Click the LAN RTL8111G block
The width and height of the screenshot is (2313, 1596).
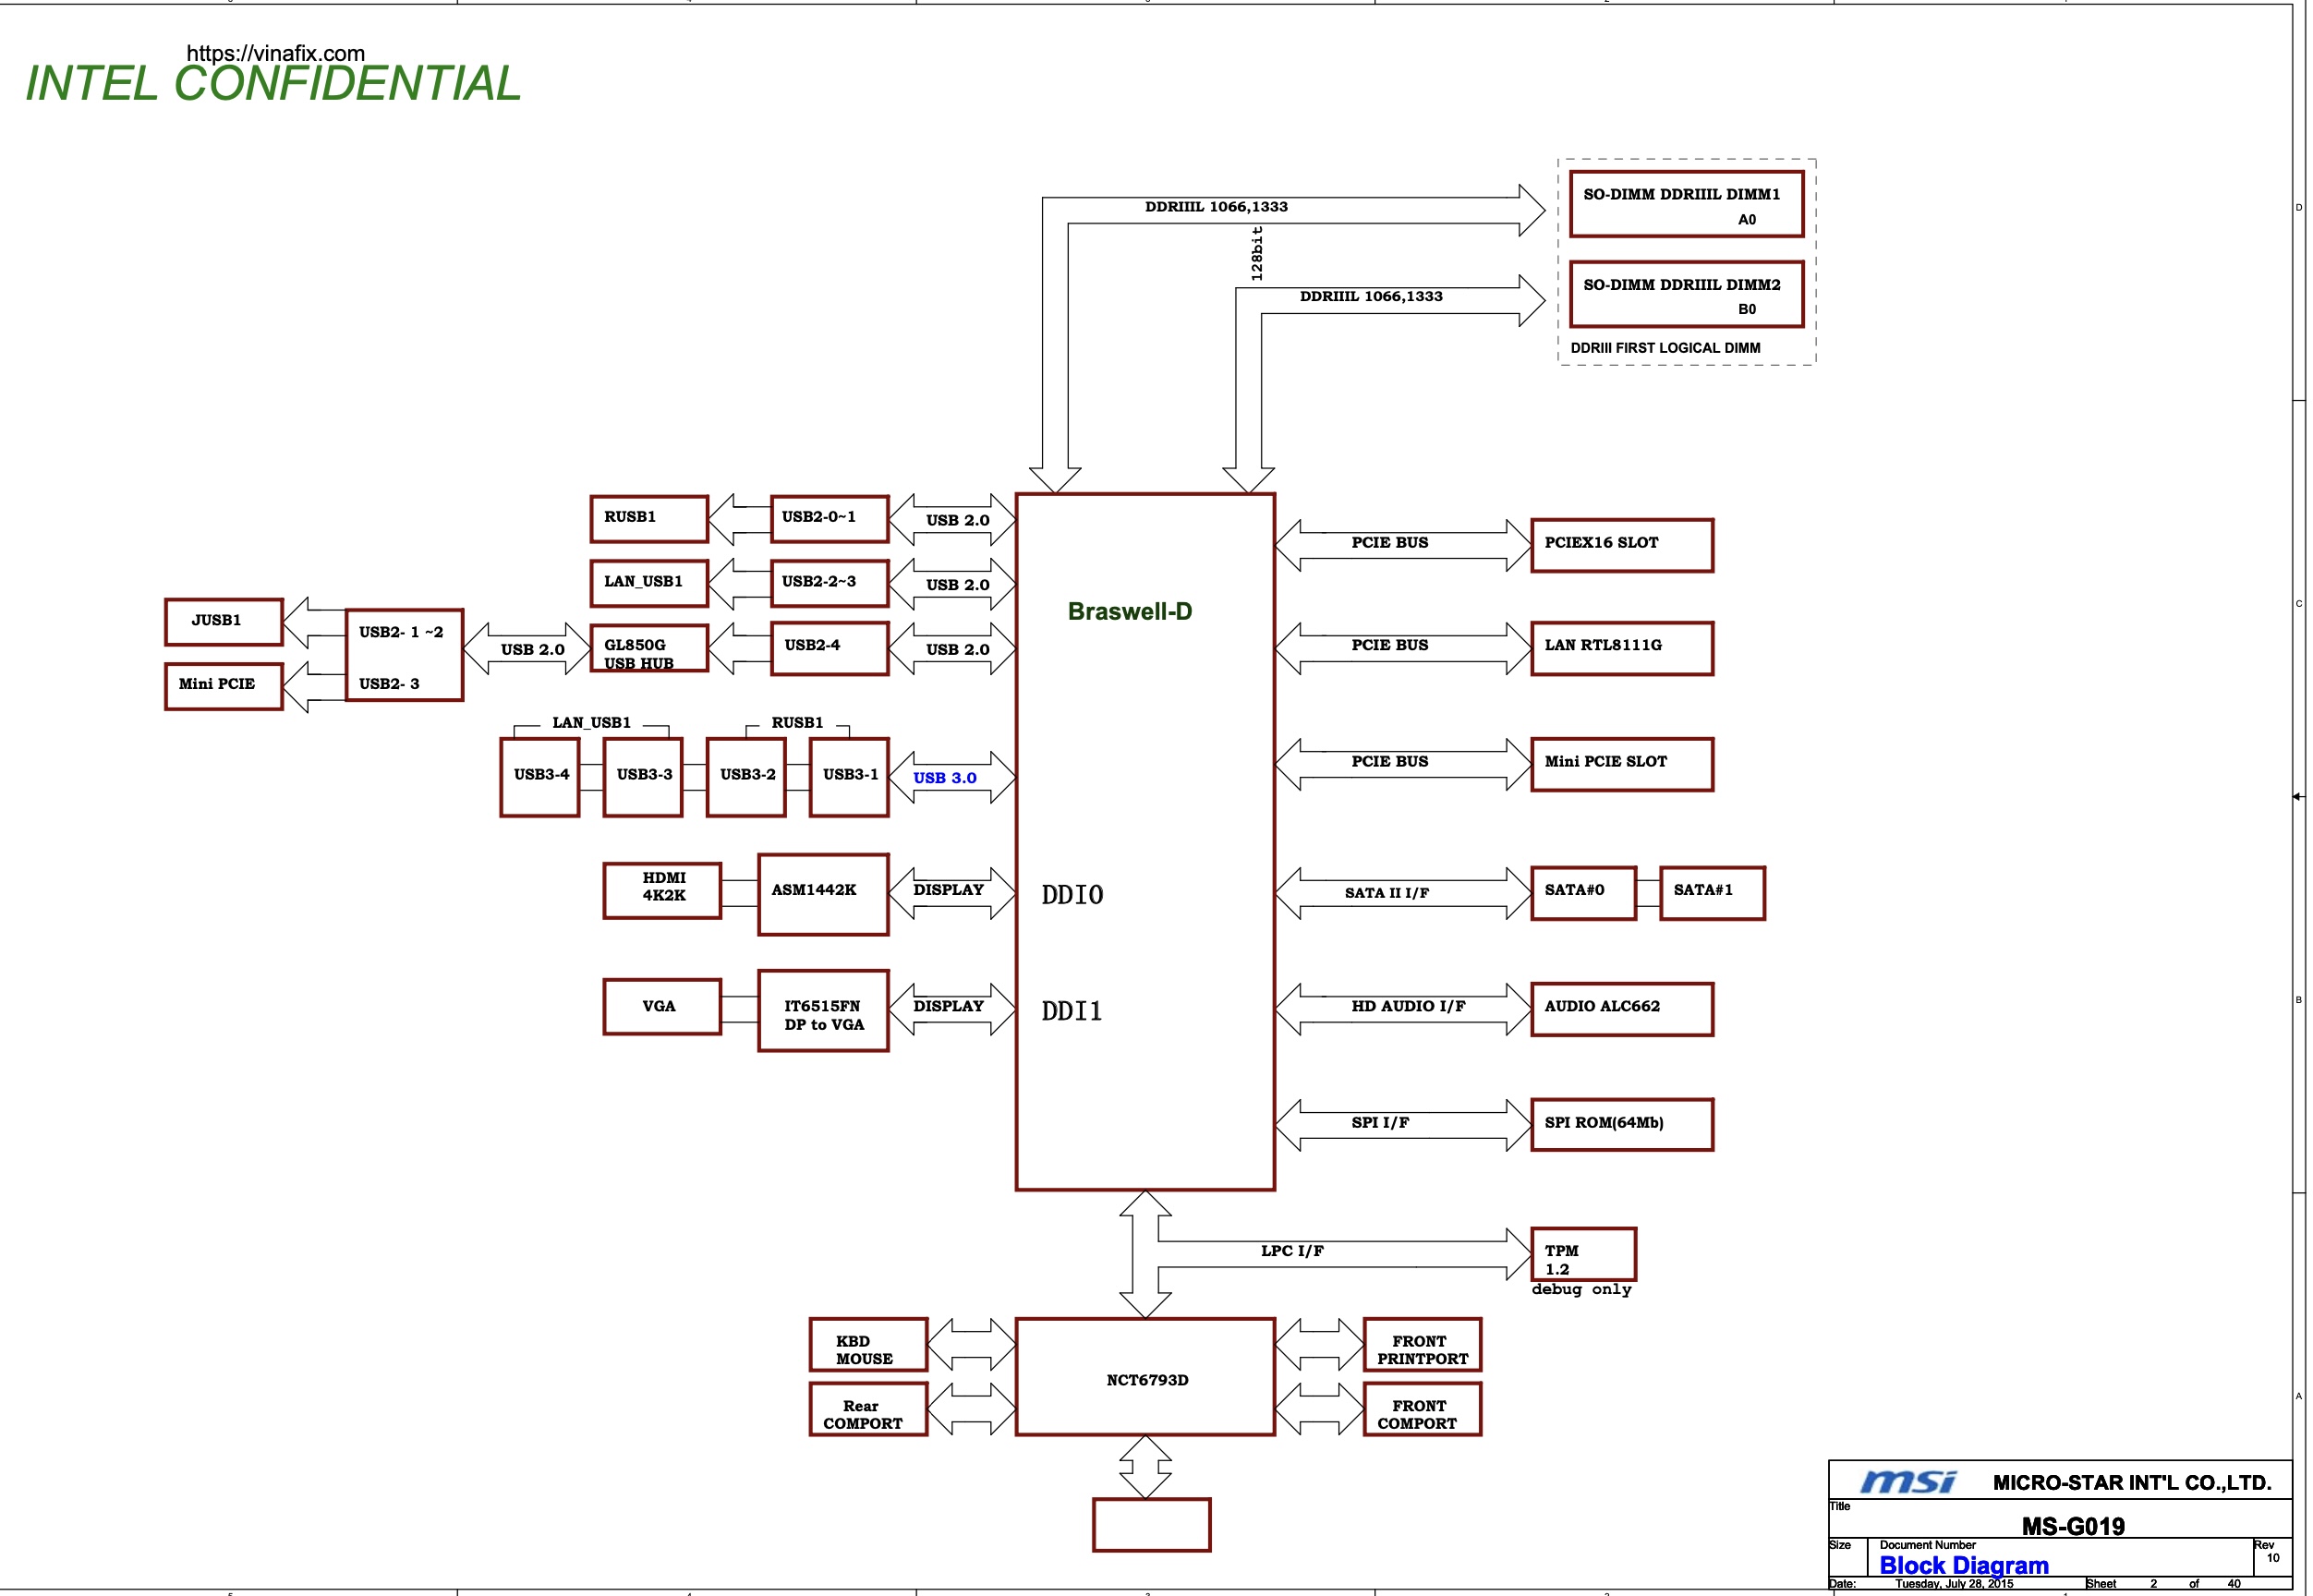[x=1622, y=648]
